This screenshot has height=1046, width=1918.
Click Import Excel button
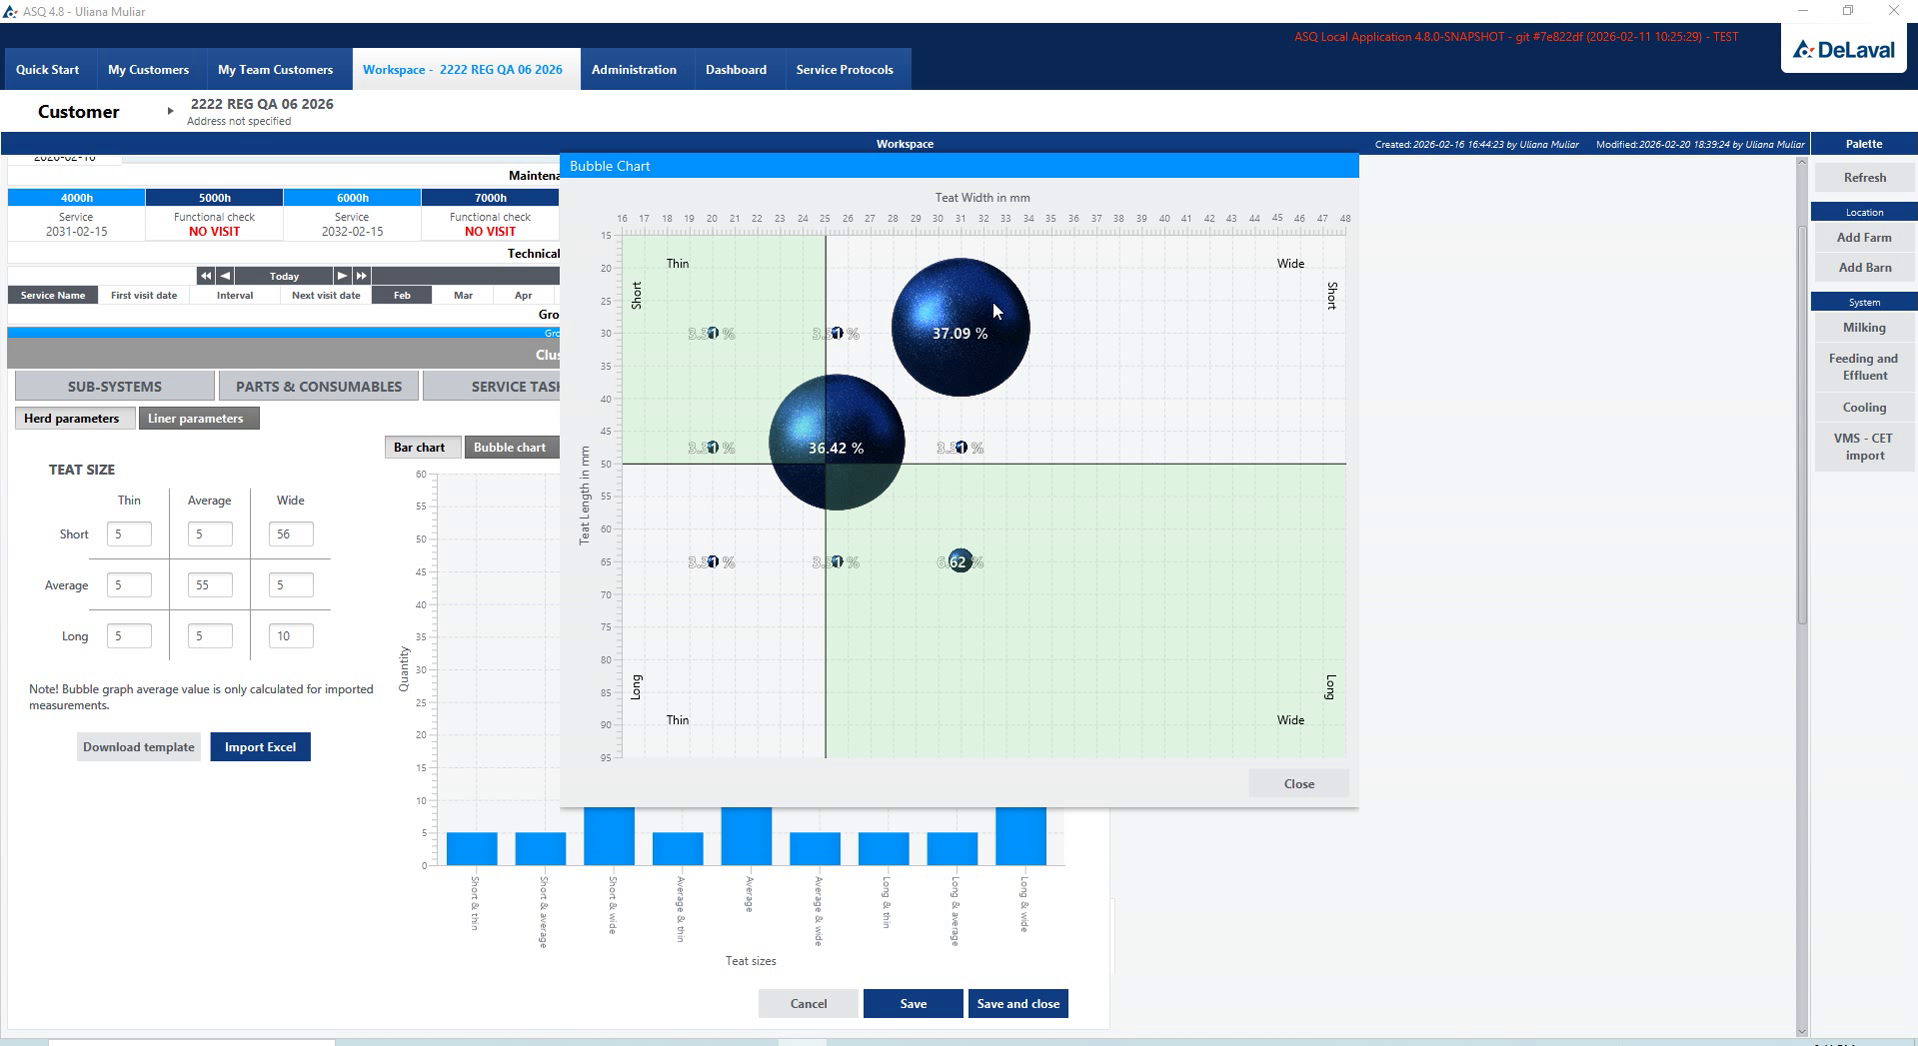[260, 747]
